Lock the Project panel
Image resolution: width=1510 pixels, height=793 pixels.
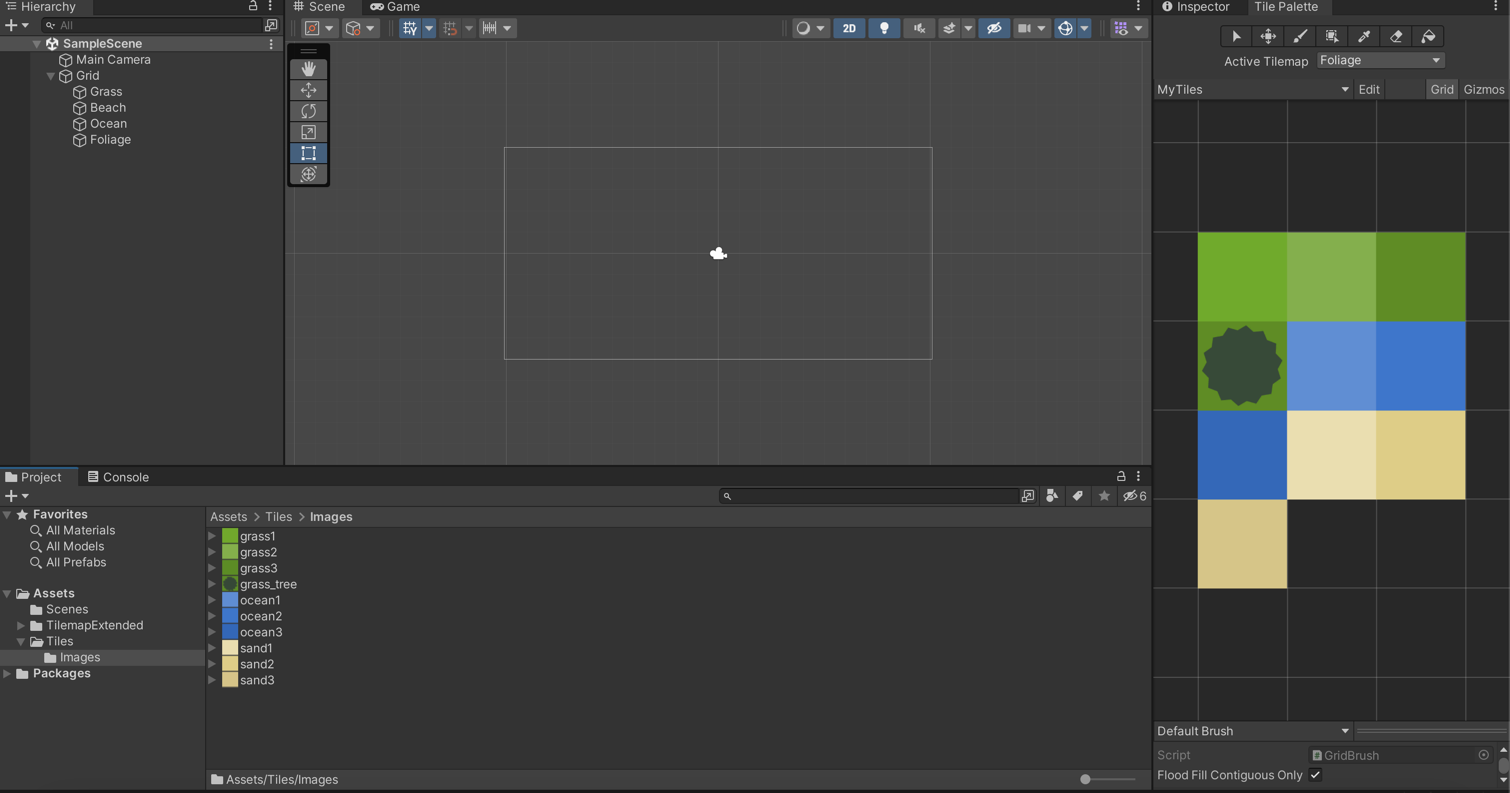pos(1121,476)
